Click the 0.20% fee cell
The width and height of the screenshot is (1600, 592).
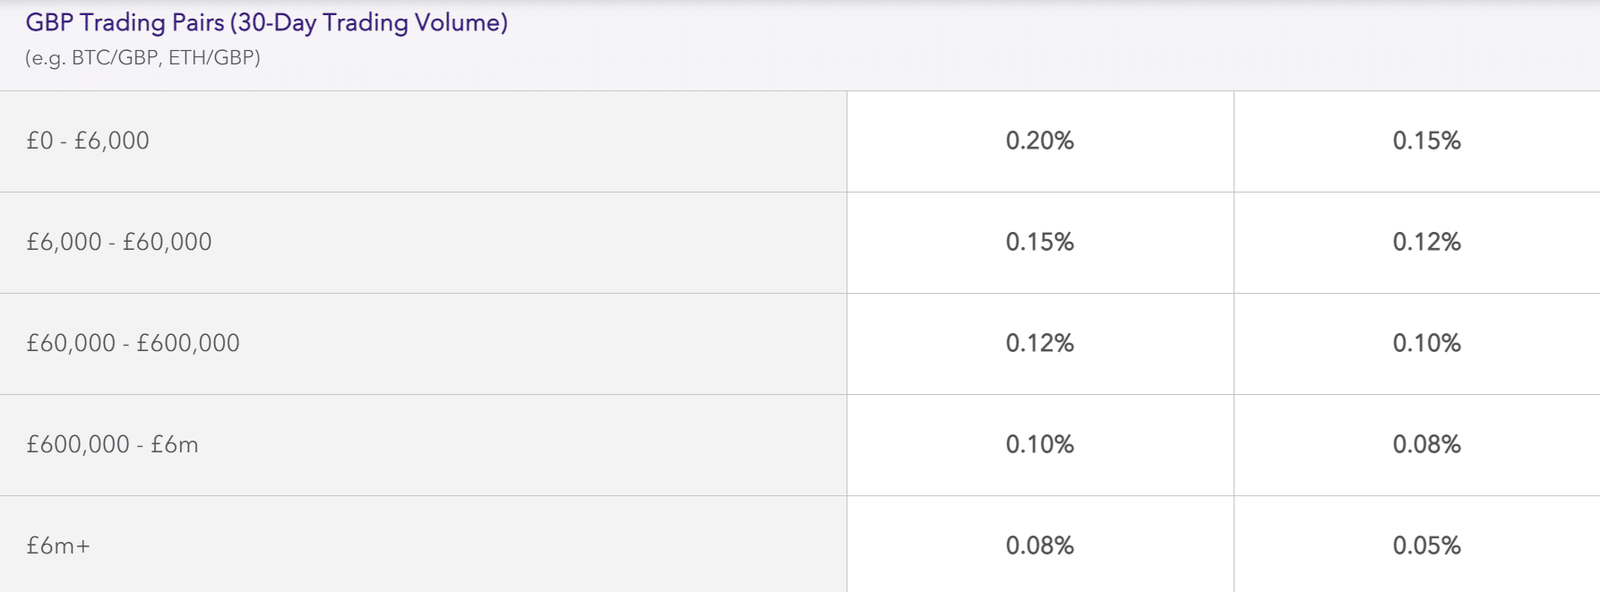click(1040, 141)
